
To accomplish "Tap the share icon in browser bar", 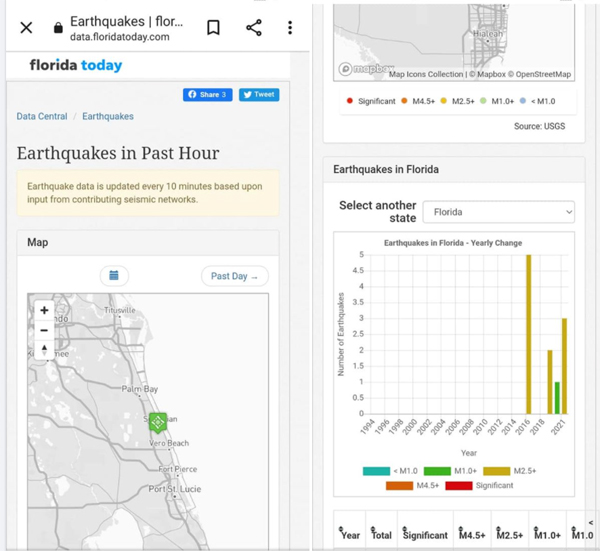I will click(x=253, y=28).
